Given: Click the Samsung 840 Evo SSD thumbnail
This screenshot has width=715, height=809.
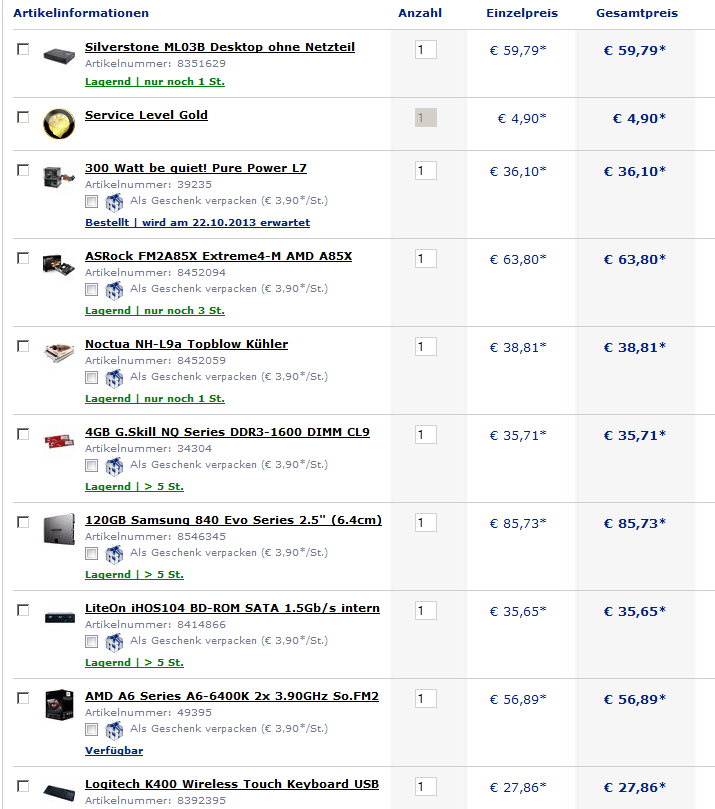Looking at the screenshot, I should tap(59, 529).
